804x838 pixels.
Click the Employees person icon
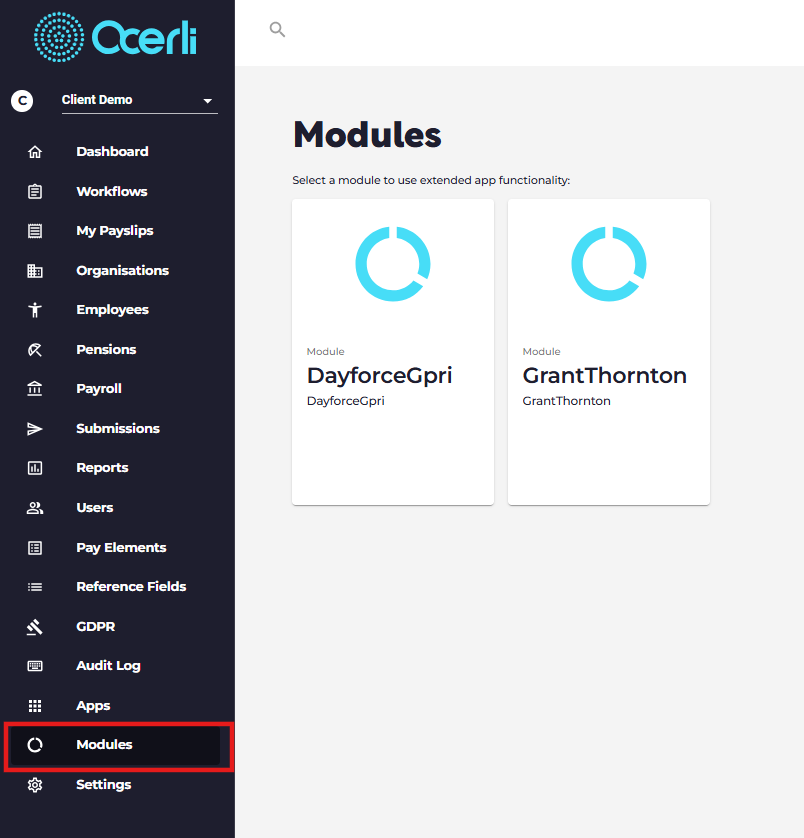(35, 310)
